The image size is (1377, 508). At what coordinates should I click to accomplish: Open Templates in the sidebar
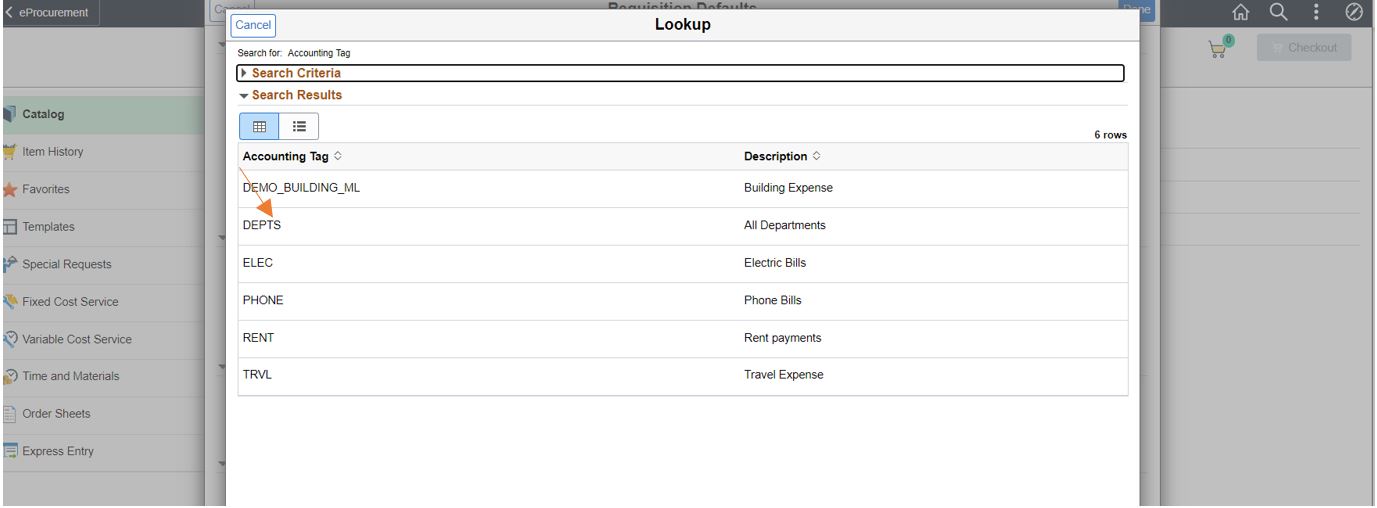[102, 227]
